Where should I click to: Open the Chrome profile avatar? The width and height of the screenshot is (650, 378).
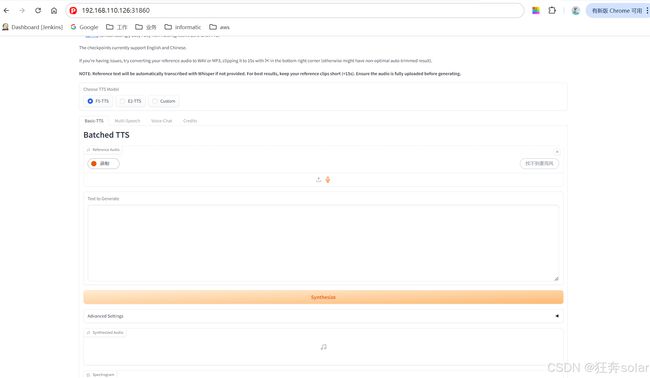(x=575, y=11)
